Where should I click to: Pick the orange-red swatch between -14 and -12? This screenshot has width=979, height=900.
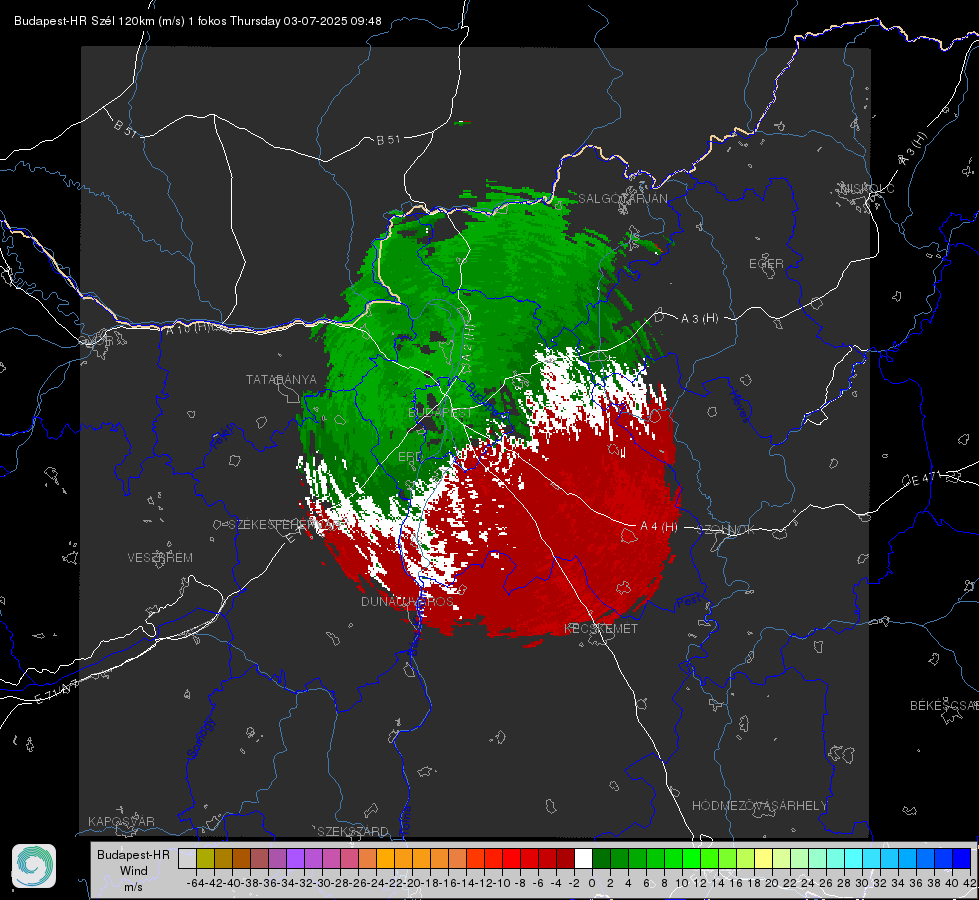click(x=475, y=858)
